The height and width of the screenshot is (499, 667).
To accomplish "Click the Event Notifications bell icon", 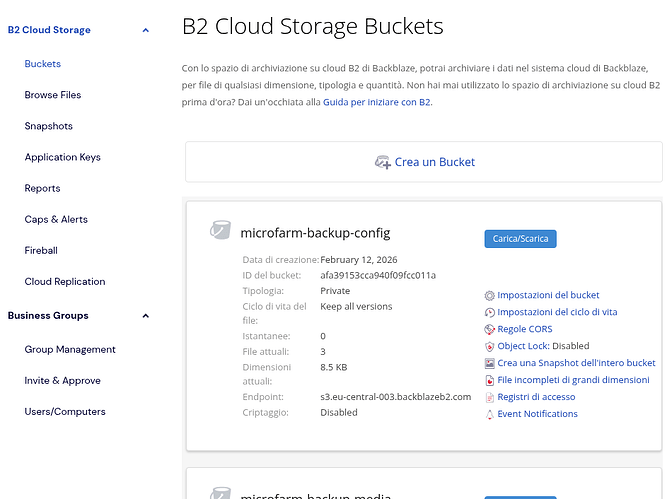I will [x=490, y=414].
